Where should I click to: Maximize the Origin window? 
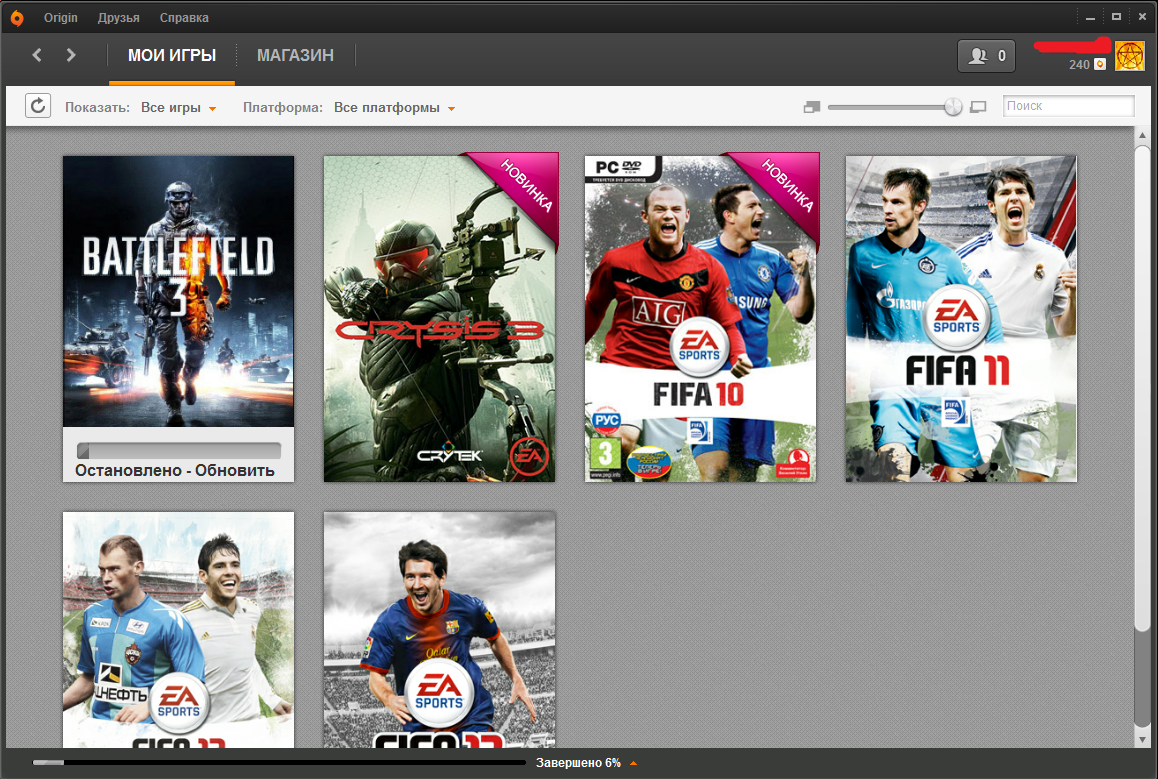(x=1116, y=17)
